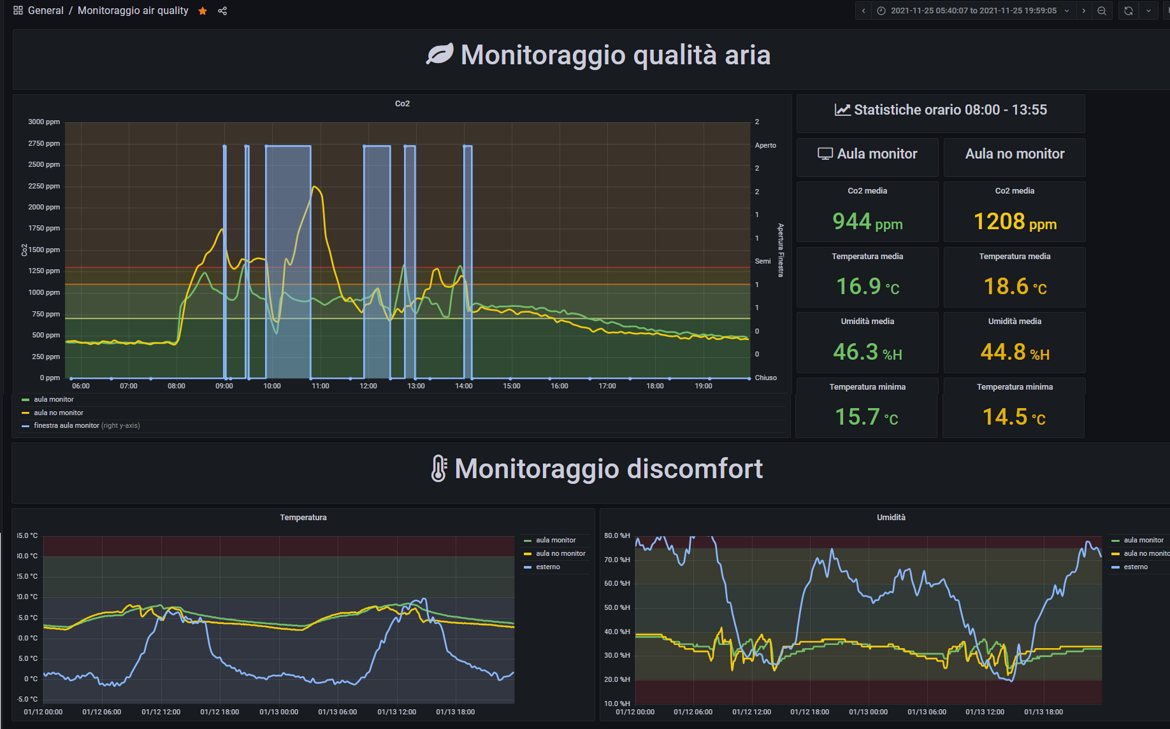Click the Co2 media 944 ppm stat
Viewport: 1170px width, 729px height.
coord(867,222)
